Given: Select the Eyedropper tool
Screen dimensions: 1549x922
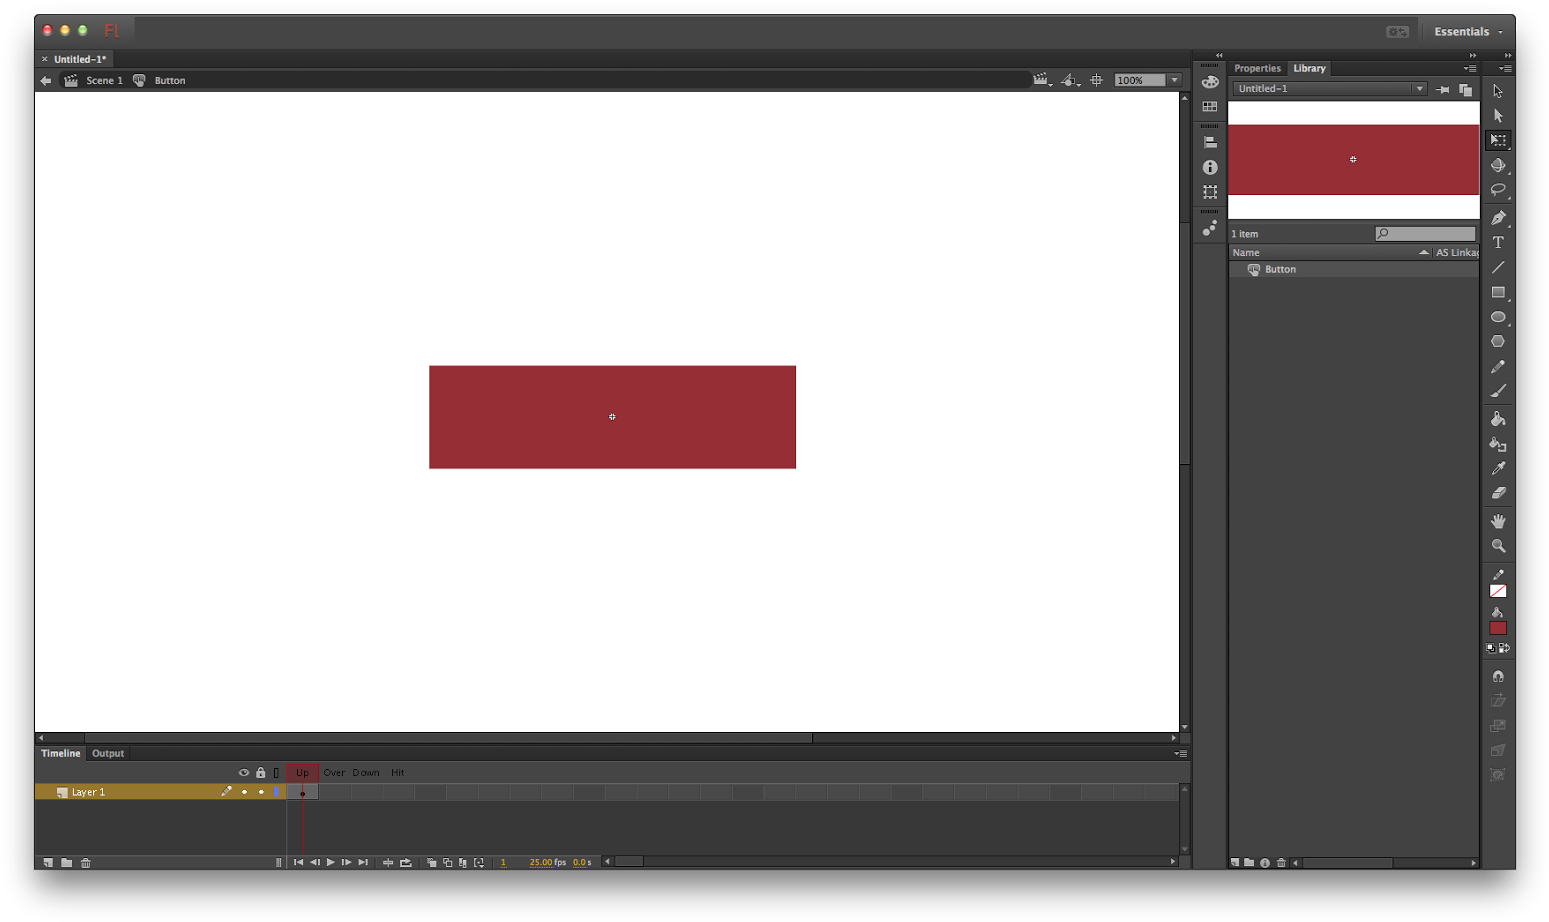Looking at the screenshot, I should [1498, 468].
